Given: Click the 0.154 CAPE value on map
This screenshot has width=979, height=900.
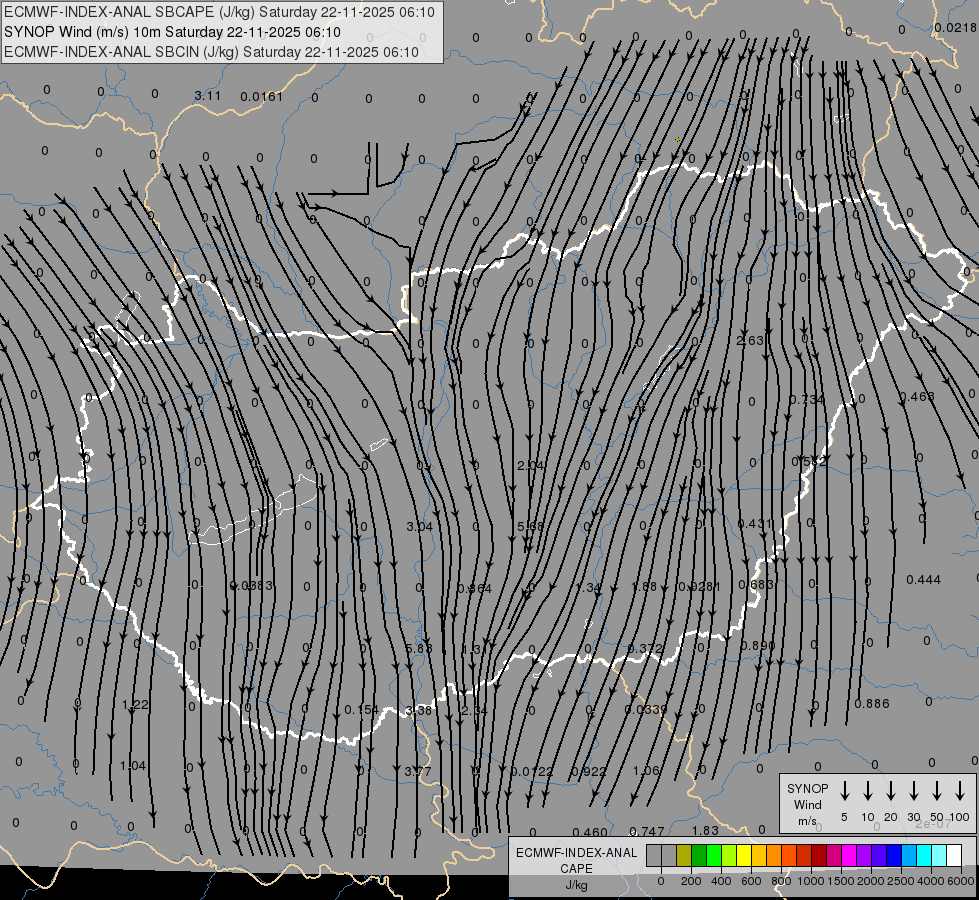Looking at the screenshot, I should tap(362, 710).
